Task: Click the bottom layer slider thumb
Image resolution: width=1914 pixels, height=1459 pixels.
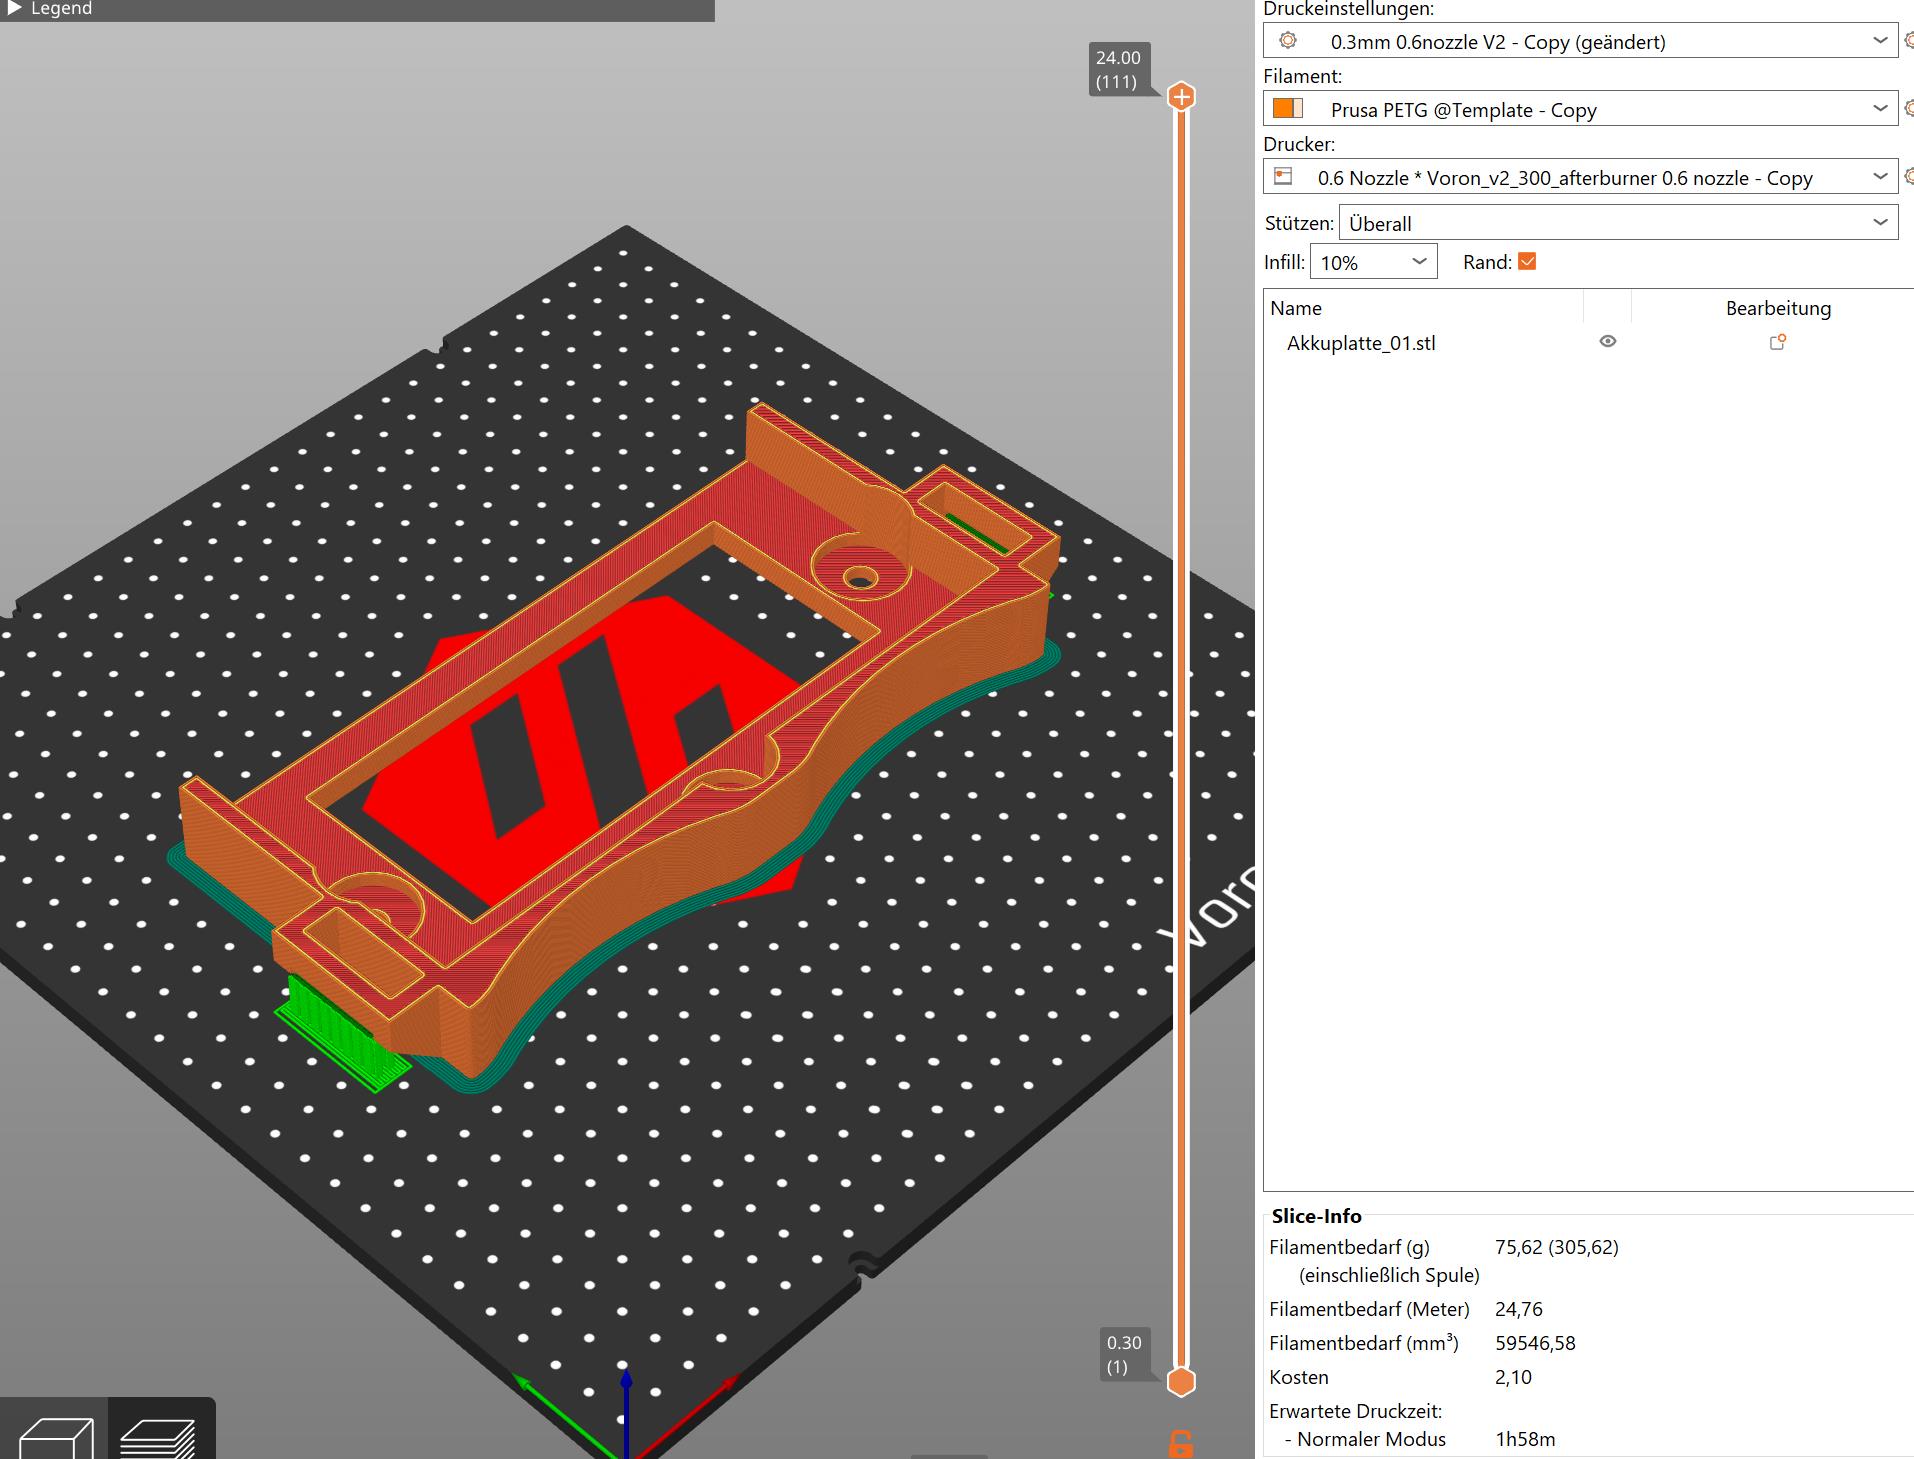Action: [x=1181, y=1381]
